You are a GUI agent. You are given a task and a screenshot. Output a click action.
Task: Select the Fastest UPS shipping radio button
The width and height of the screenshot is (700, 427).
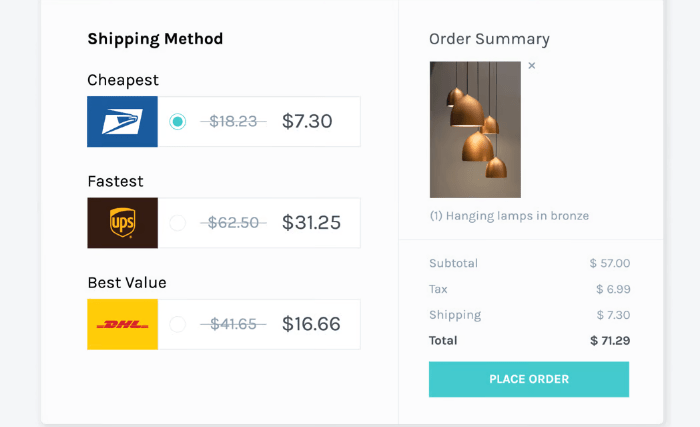pos(178,223)
